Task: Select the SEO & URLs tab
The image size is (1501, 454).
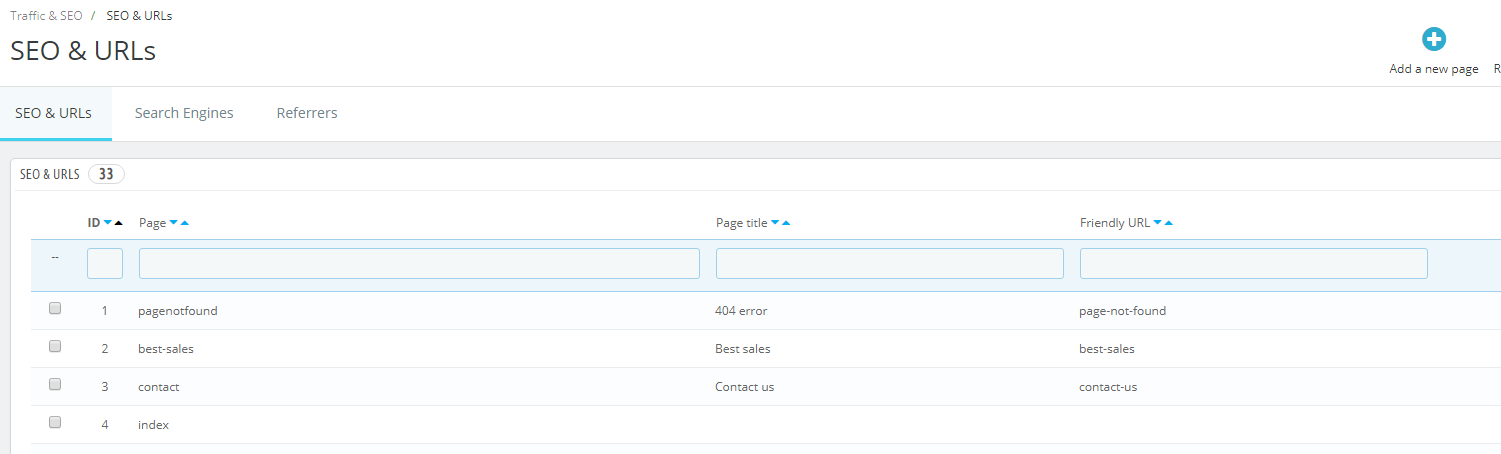Action: pos(54,113)
